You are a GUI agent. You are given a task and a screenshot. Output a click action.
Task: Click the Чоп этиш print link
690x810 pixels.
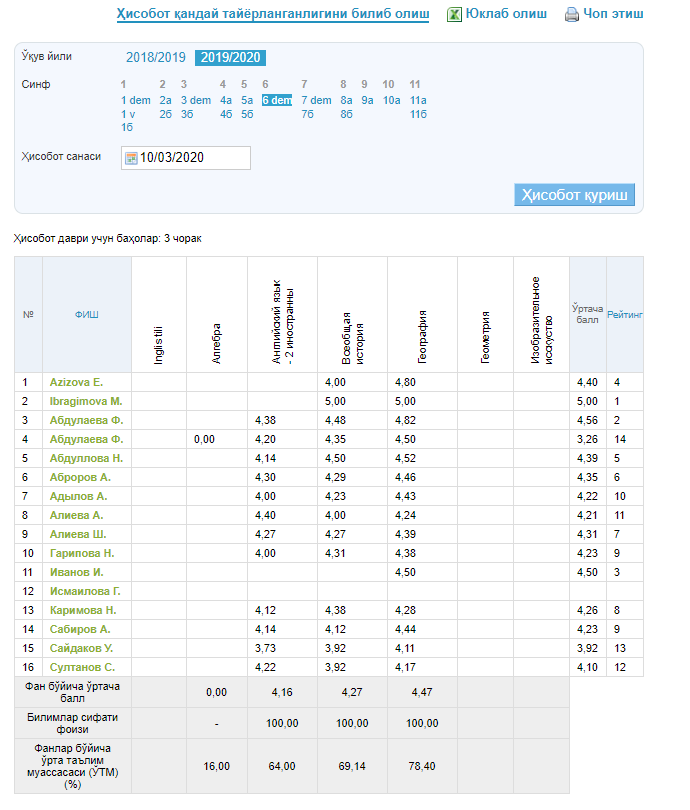pos(614,14)
